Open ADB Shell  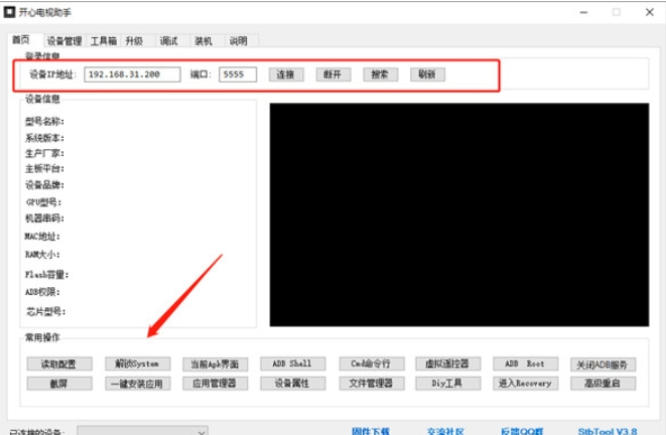(x=293, y=364)
